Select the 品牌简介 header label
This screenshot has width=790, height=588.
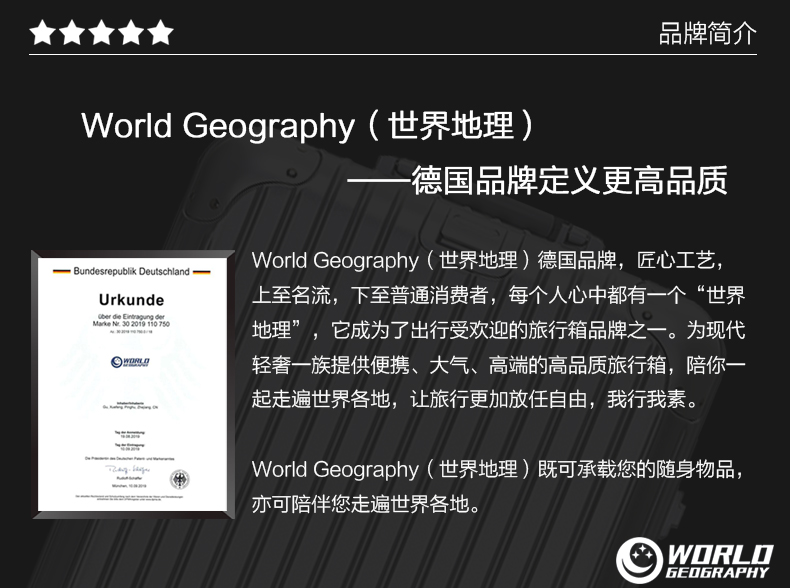(x=707, y=34)
